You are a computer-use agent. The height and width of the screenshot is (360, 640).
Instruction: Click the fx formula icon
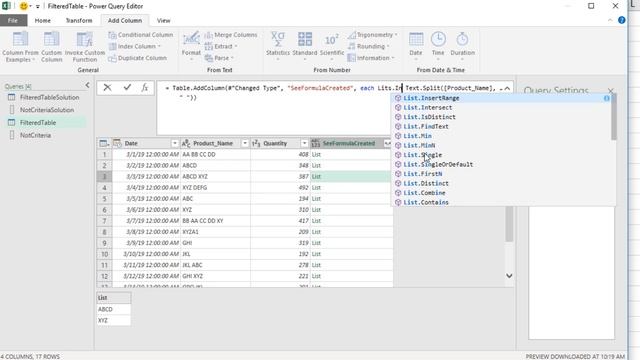(144, 87)
